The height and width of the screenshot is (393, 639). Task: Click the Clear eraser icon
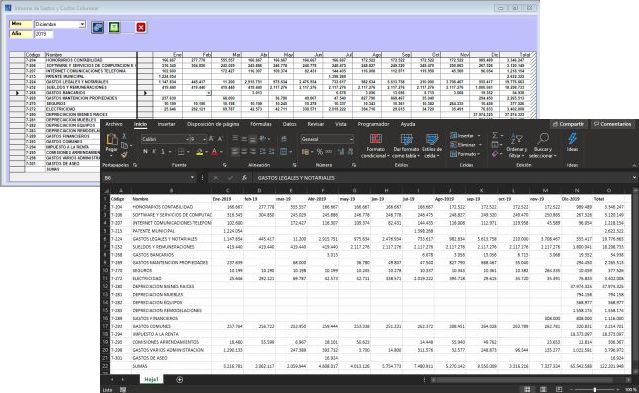[495, 154]
